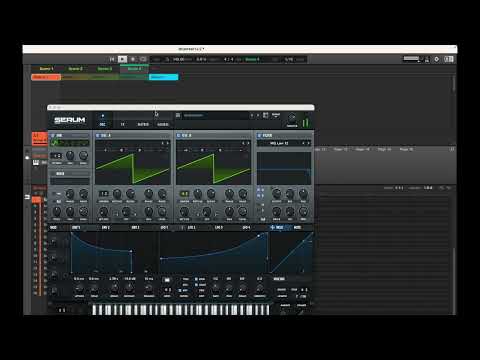
Task: Switch to the OSC tab in Serum
Action: 103,124
